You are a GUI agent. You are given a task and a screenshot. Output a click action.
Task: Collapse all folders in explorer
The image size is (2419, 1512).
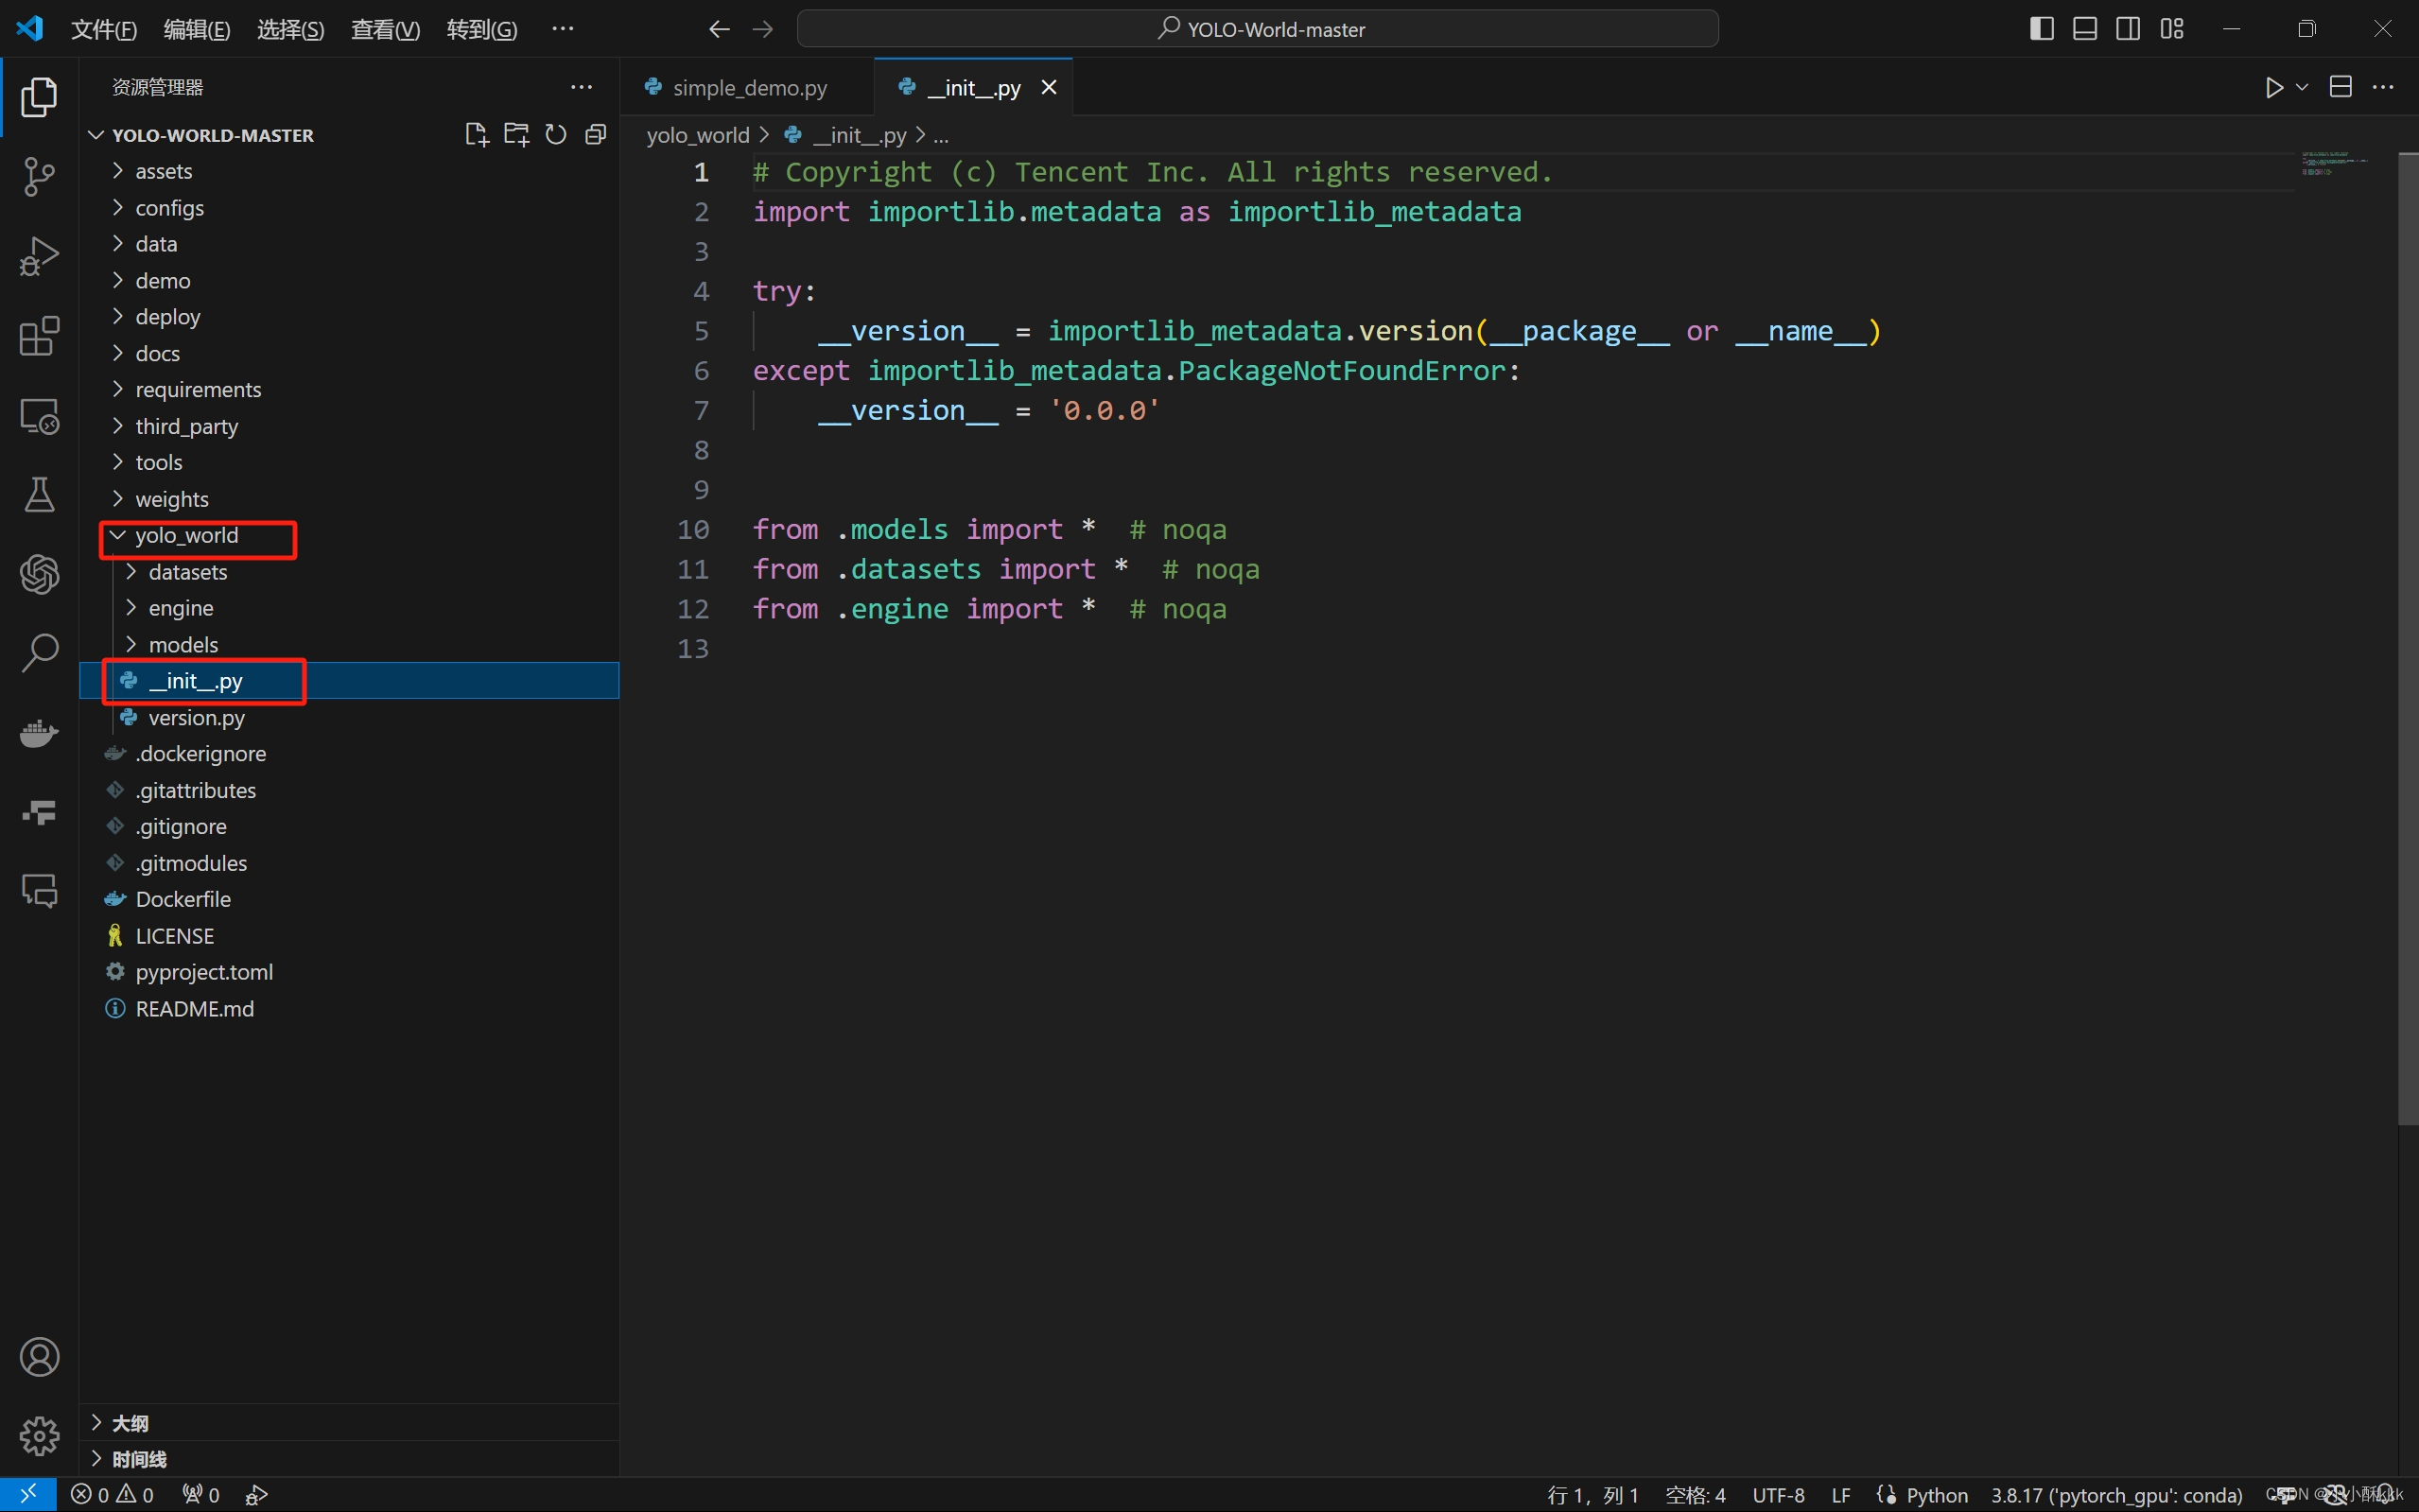(596, 135)
